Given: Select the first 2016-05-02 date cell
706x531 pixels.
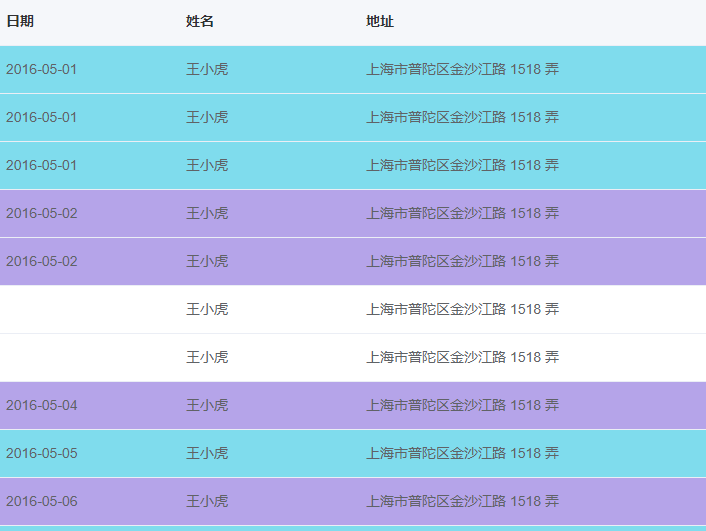Looking at the screenshot, I should point(41,213).
